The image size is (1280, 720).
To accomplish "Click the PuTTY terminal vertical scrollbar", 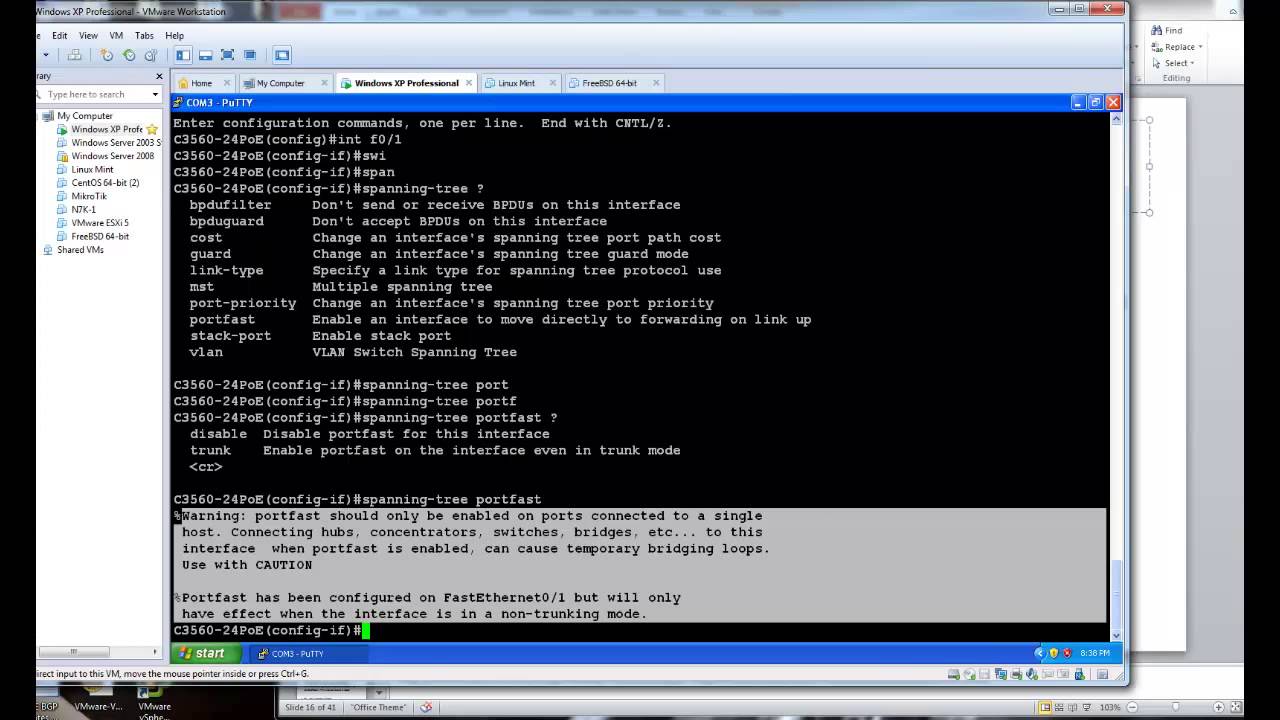I will (1115, 377).
